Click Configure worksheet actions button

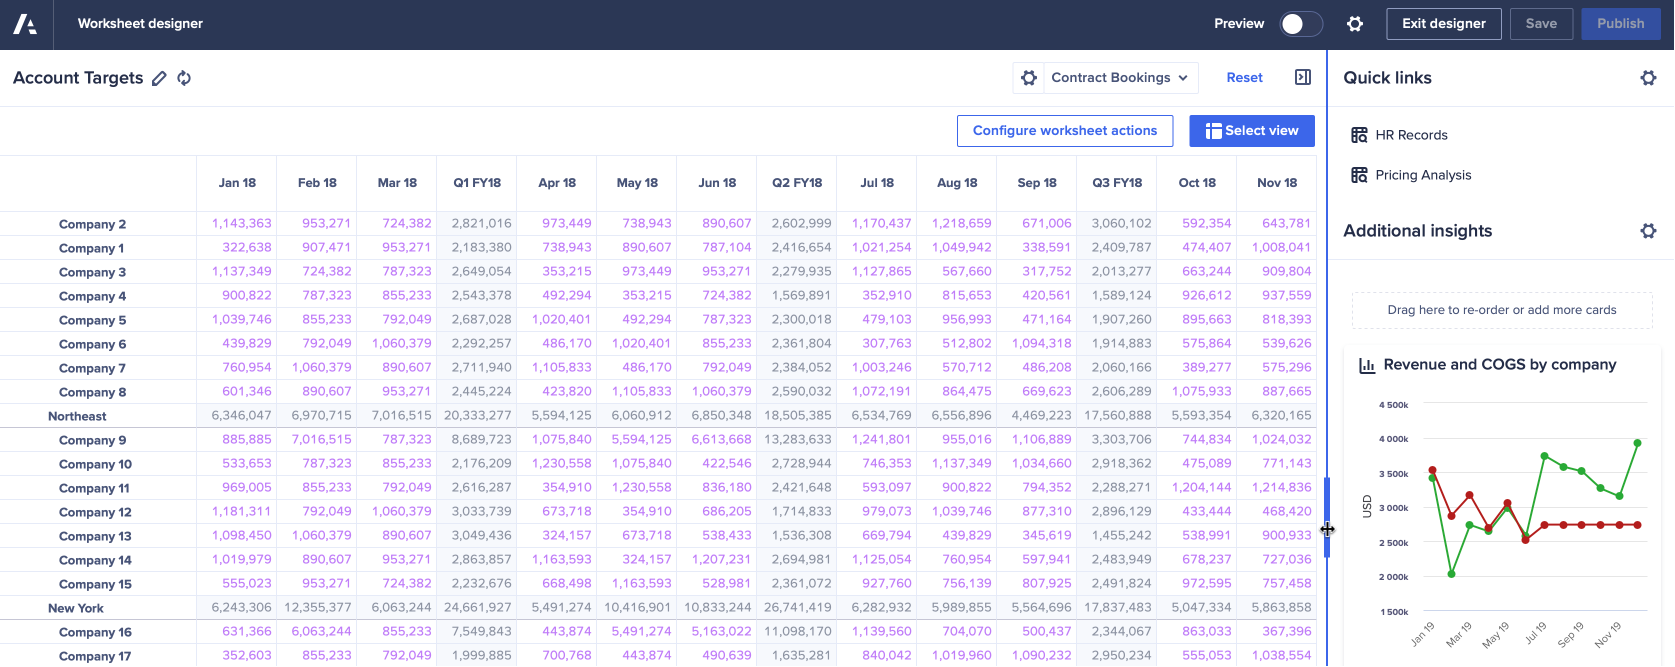click(x=1064, y=131)
